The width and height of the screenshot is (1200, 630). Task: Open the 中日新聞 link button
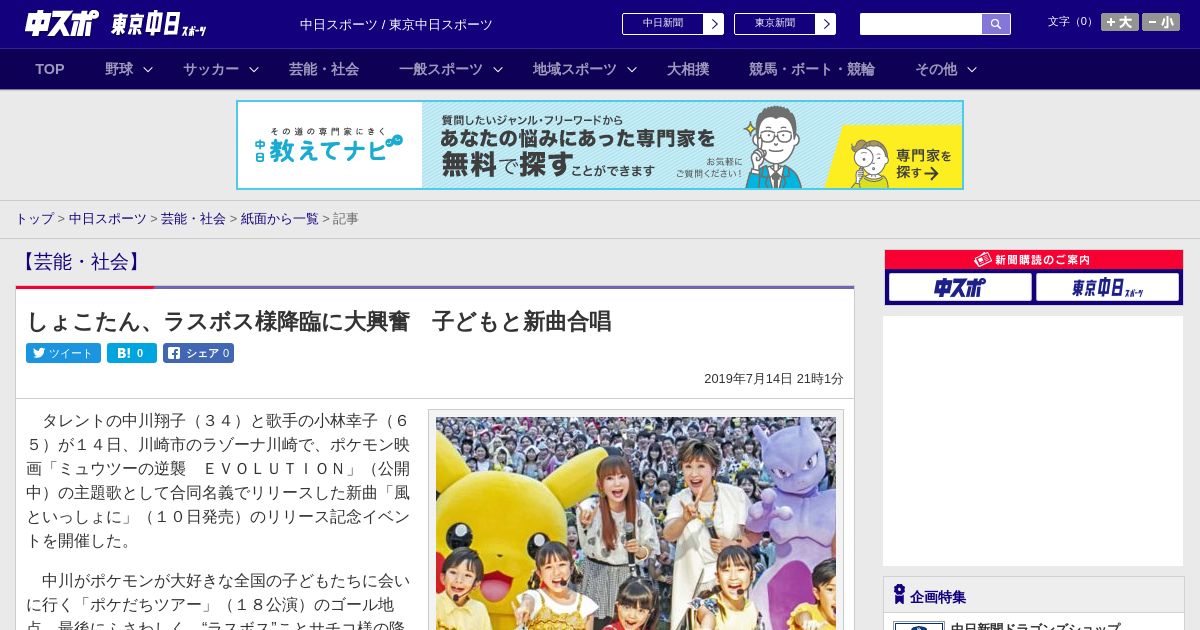663,24
